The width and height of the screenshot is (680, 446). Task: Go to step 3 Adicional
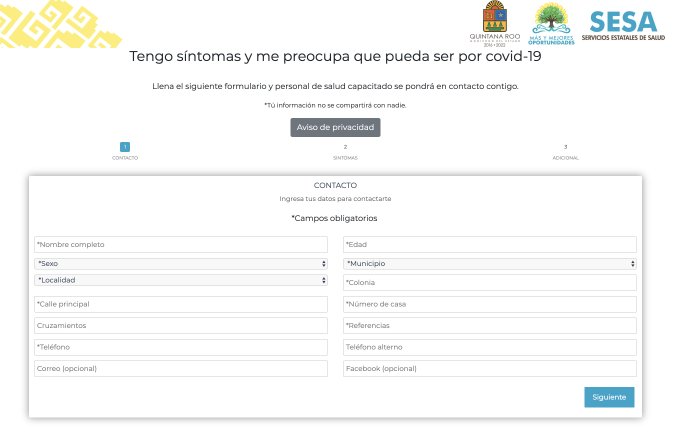point(566,152)
